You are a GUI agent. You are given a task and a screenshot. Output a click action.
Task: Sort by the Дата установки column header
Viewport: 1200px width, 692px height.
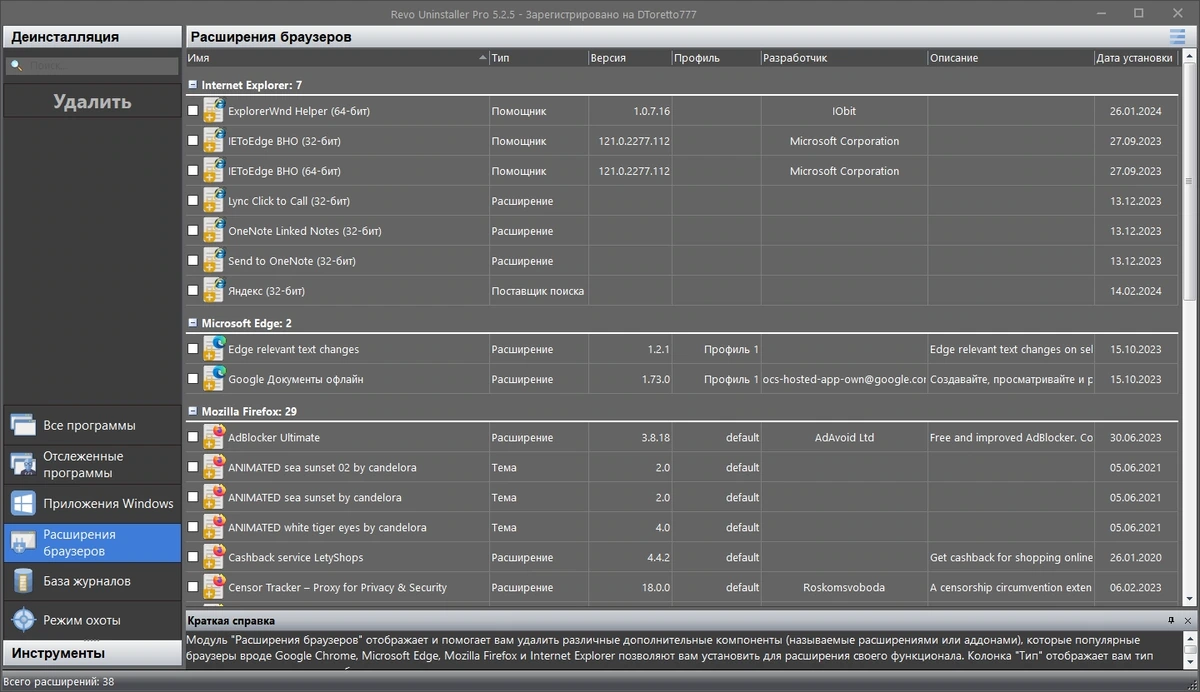[x=1136, y=58]
